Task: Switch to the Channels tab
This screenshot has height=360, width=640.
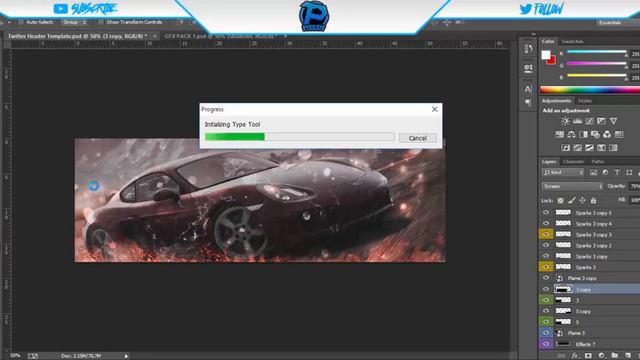Action: click(x=573, y=162)
